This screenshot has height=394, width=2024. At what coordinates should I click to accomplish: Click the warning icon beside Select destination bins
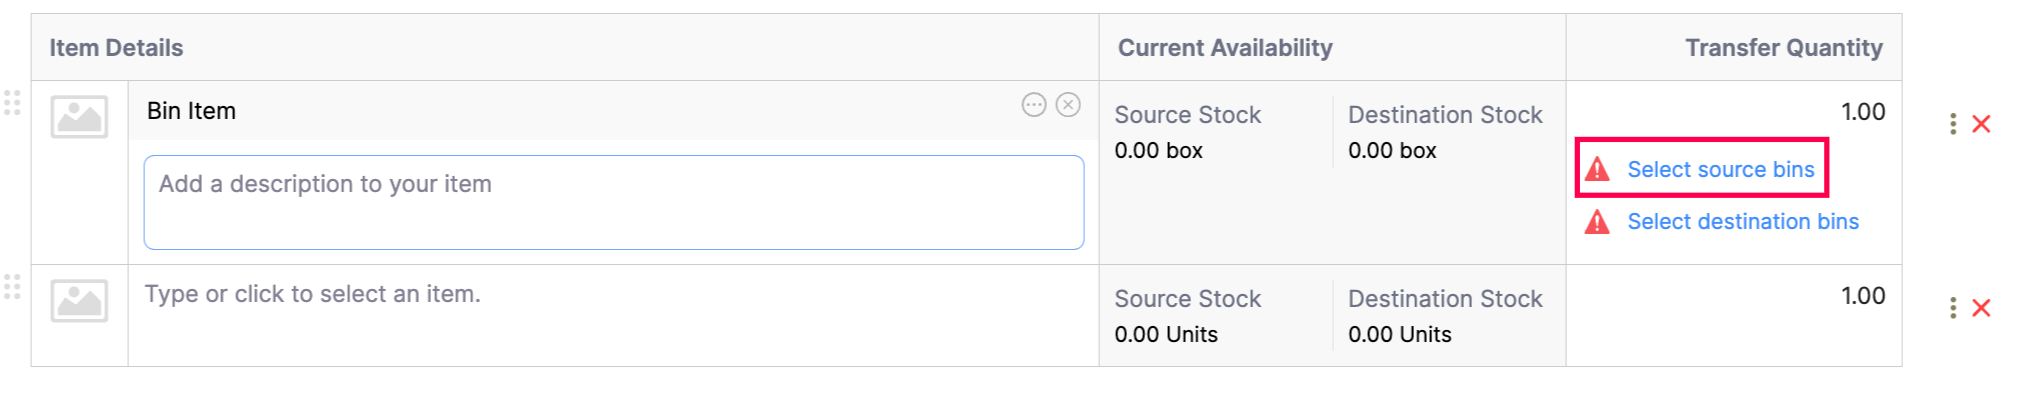point(1597,221)
